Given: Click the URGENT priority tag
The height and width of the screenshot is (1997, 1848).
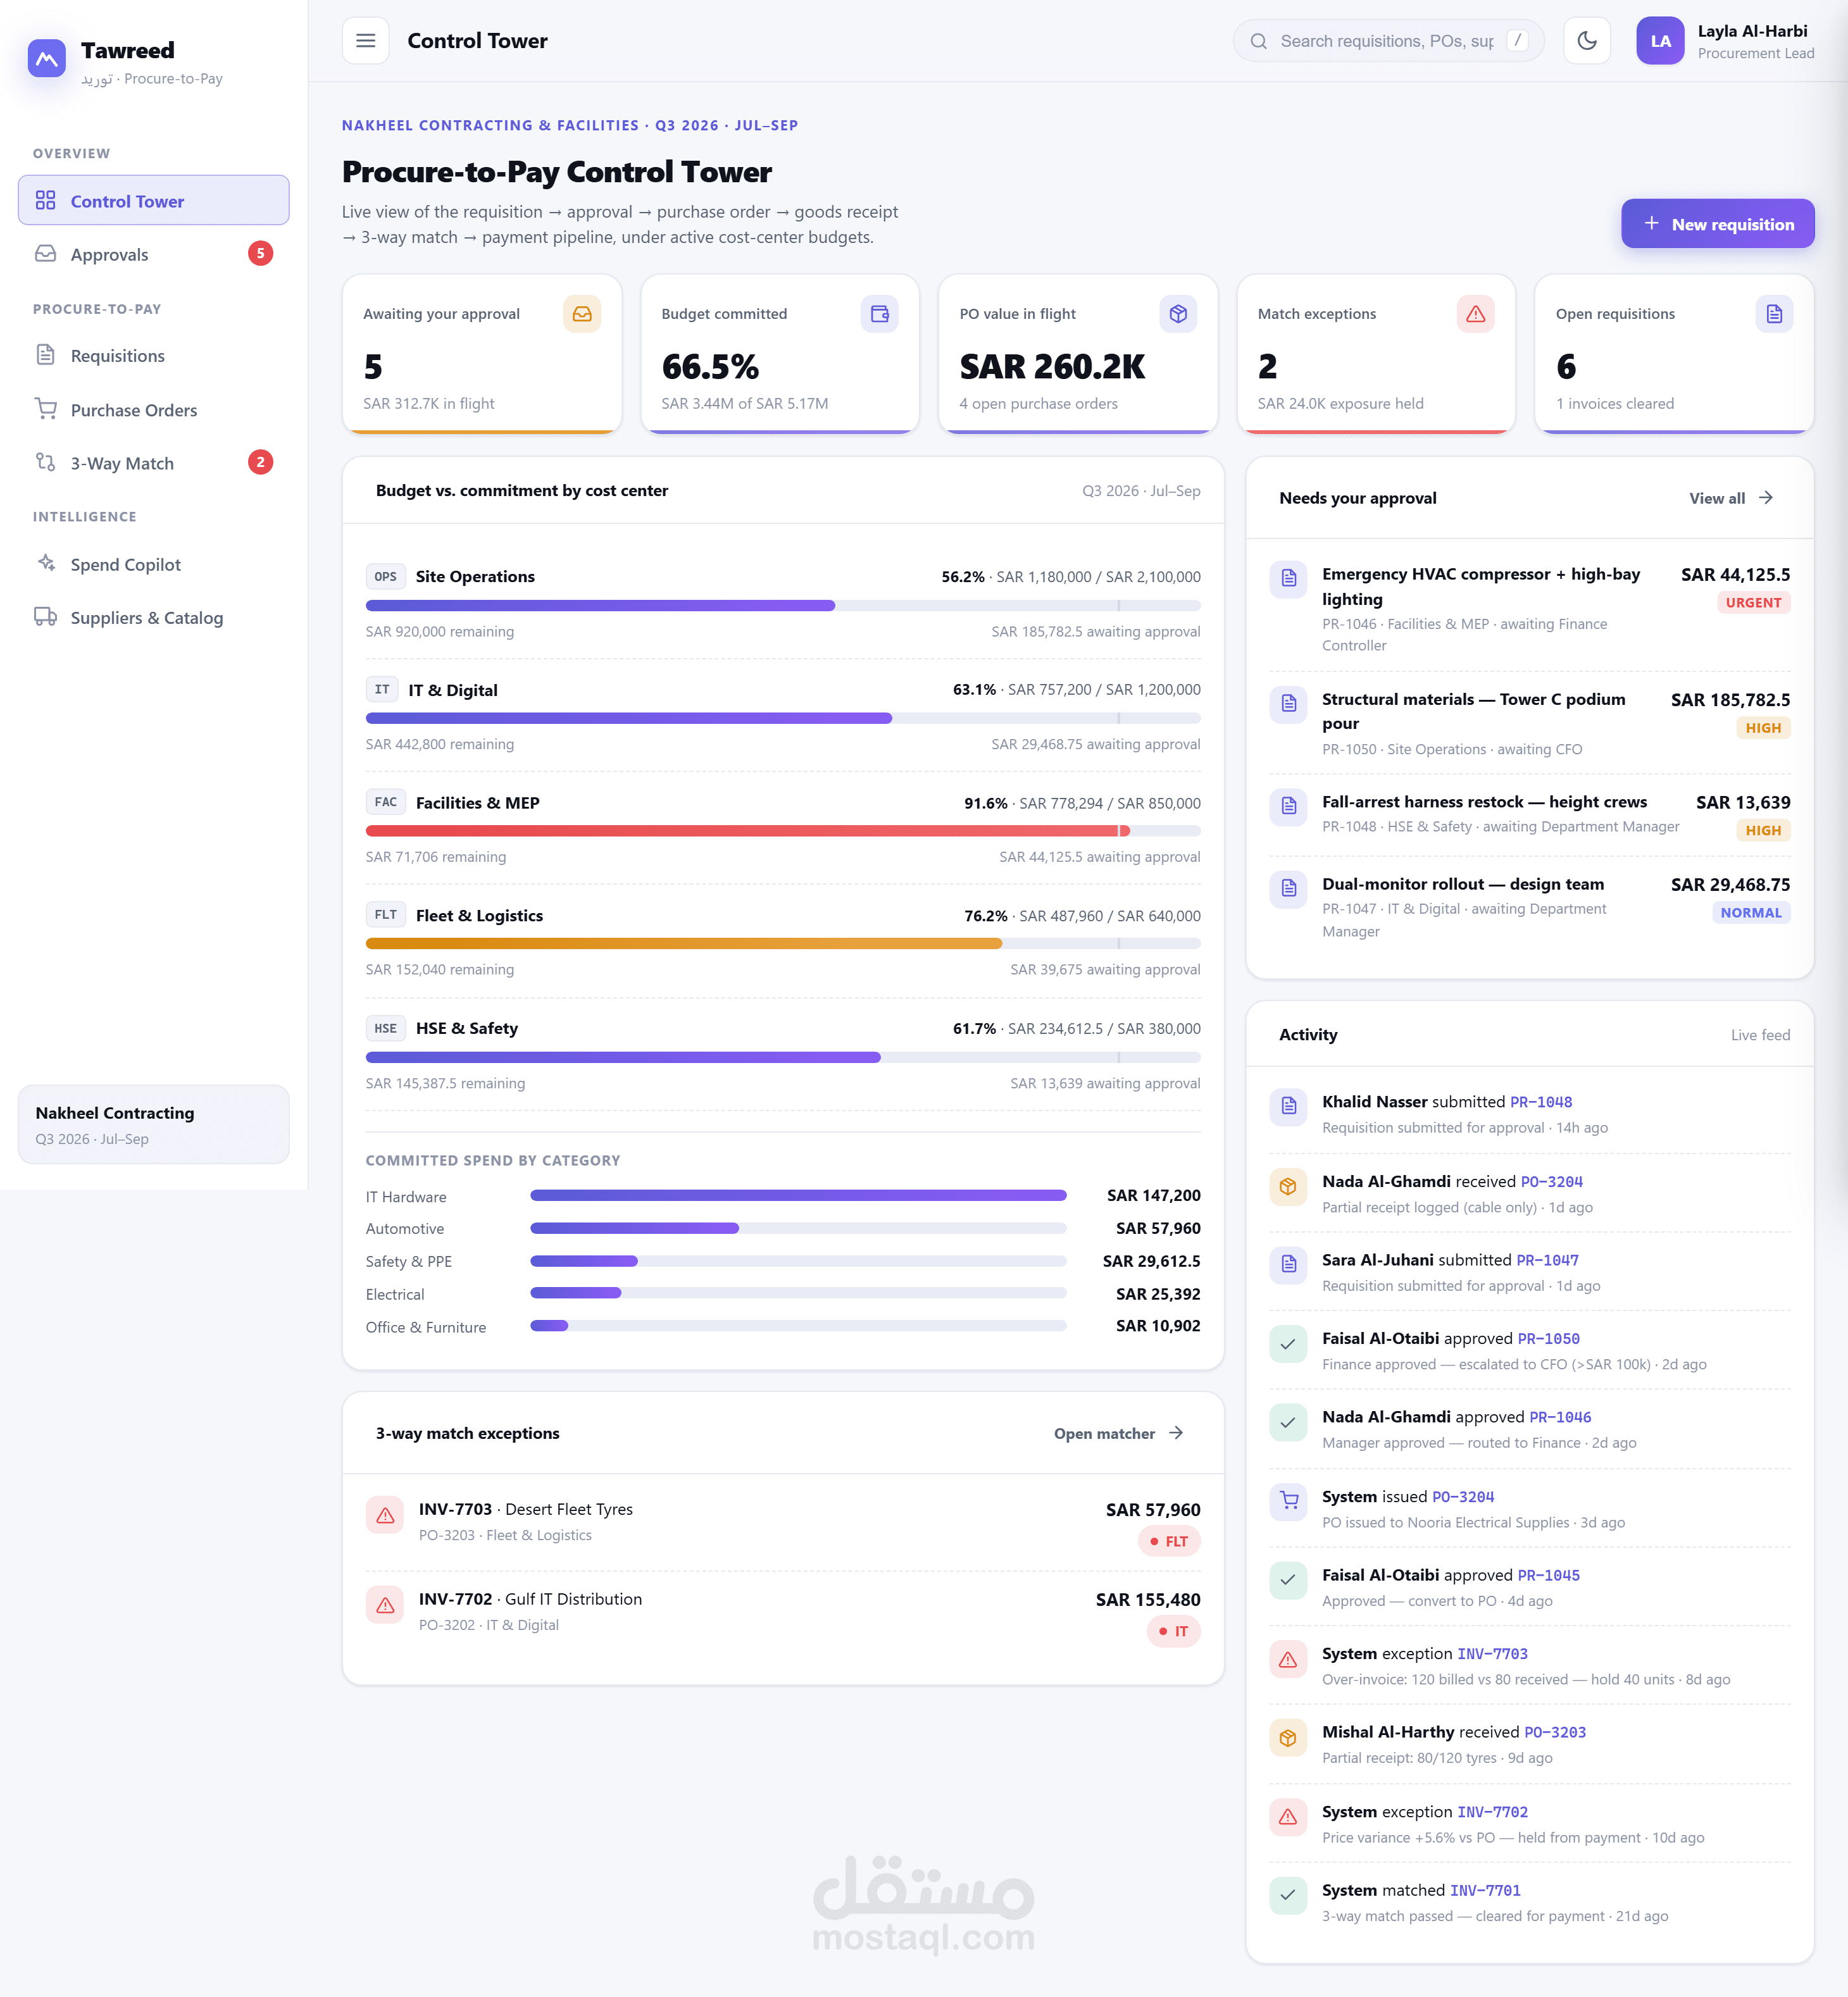Looking at the screenshot, I should tap(1753, 603).
